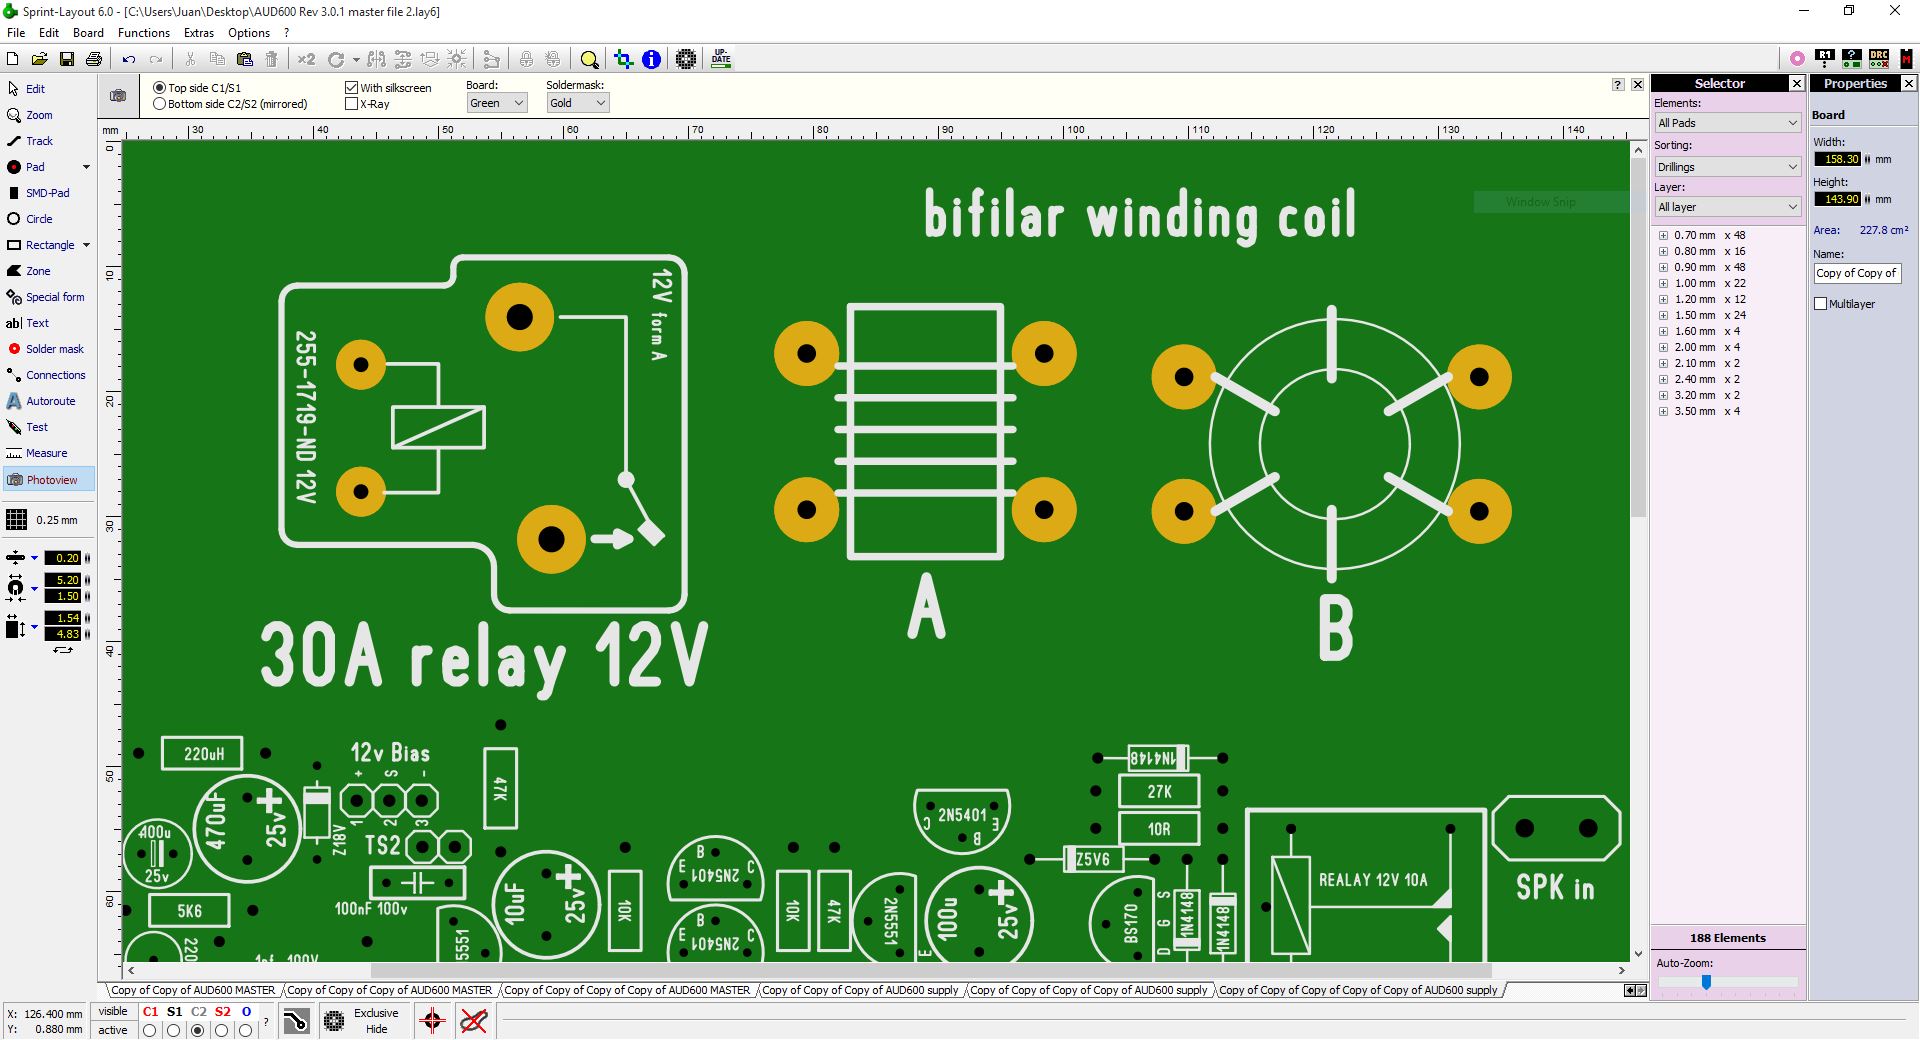Undo the last action

(129, 59)
